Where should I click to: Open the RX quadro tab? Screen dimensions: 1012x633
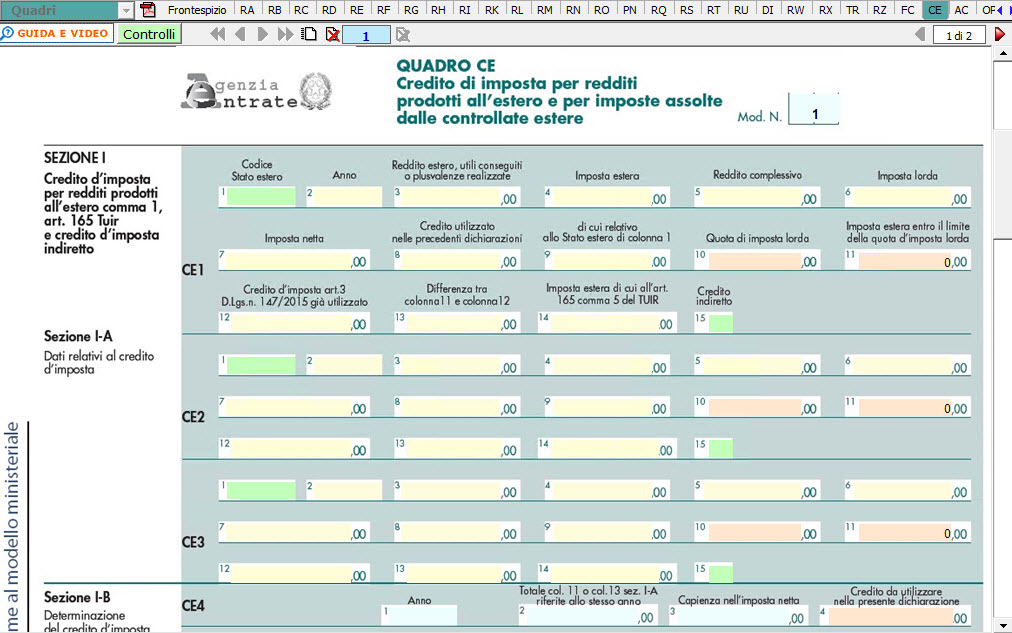pos(825,10)
